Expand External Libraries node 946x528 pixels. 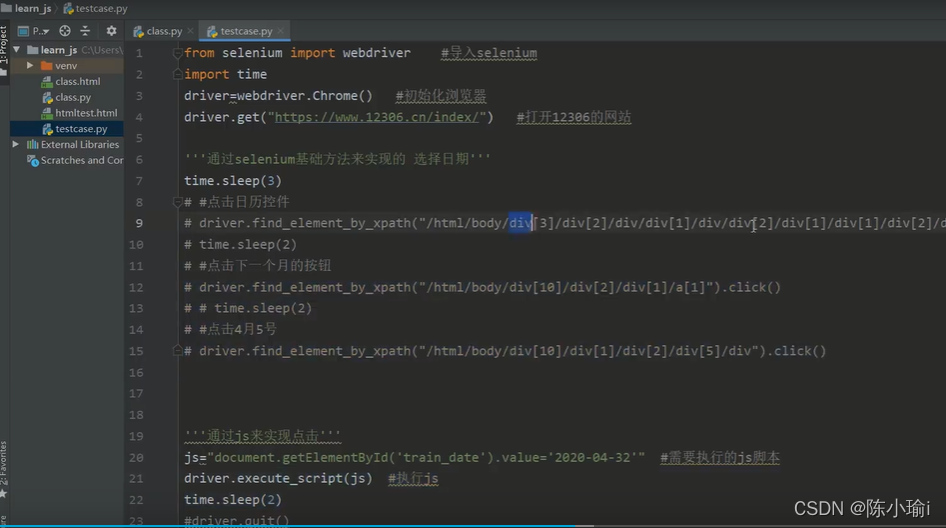[16, 144]
